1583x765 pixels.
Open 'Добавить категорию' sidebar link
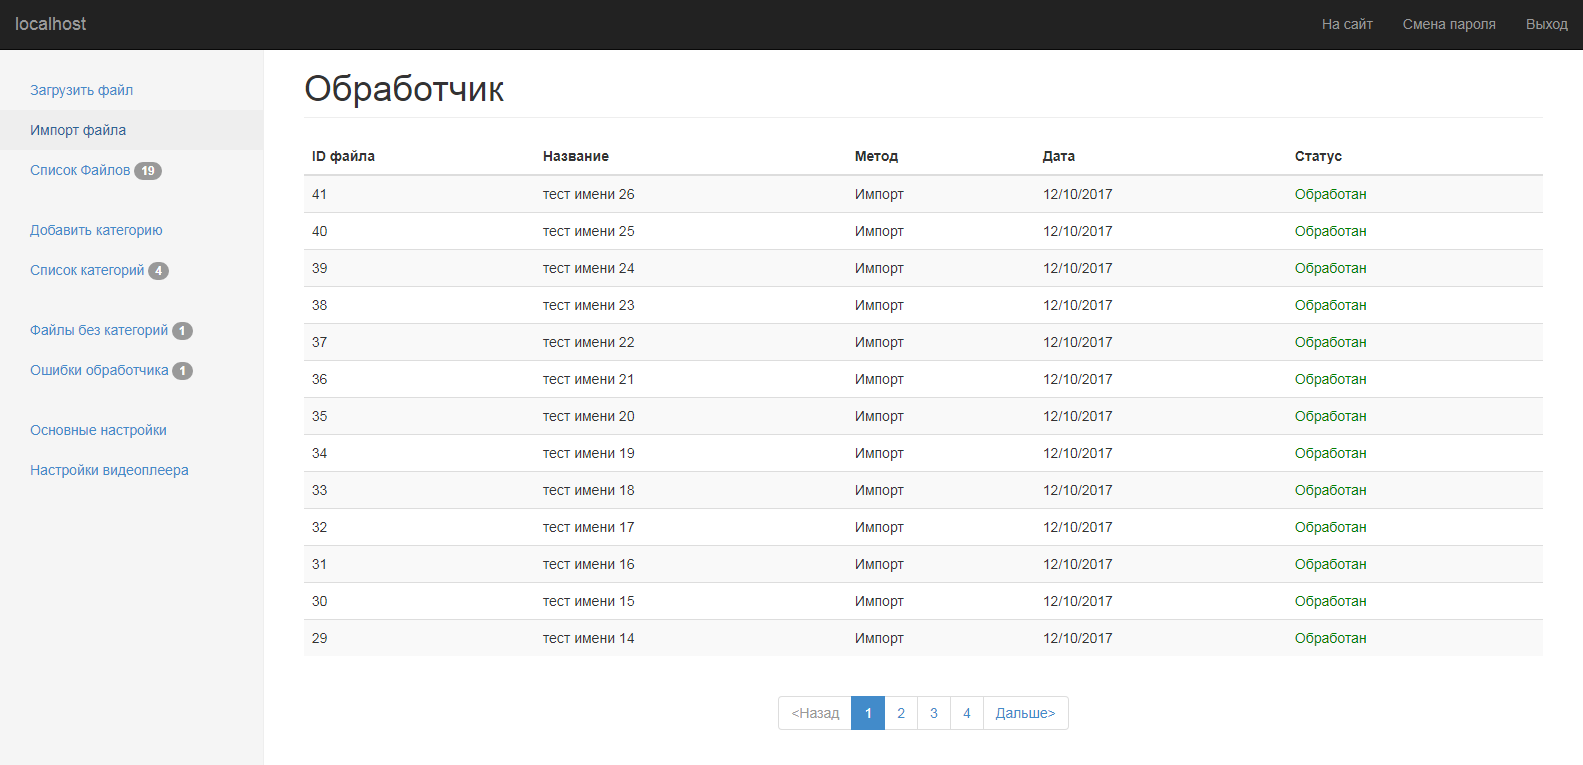click(96, 230)
